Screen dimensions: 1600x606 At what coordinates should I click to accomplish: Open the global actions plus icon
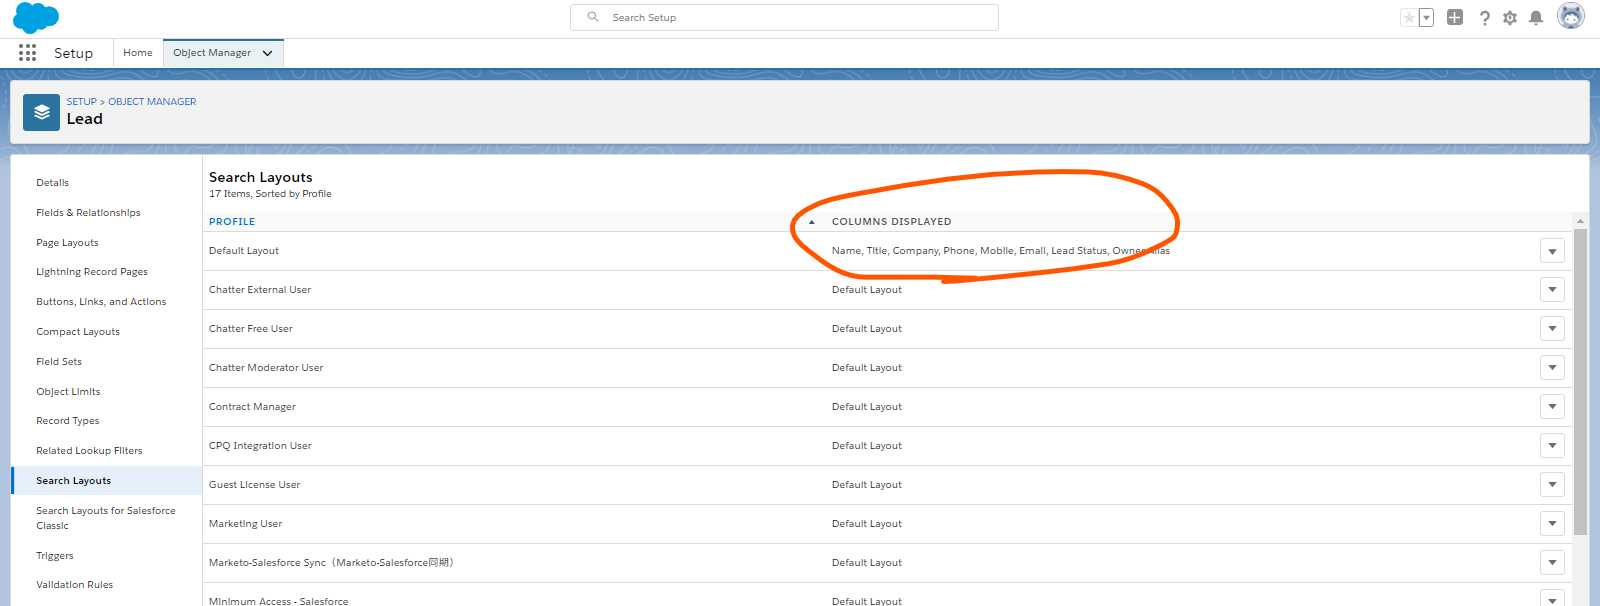(1455, 17)
